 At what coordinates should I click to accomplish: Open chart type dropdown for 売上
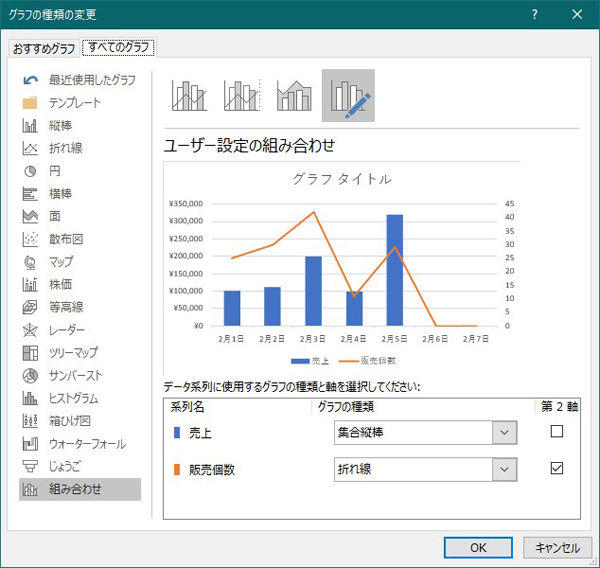click(x=505, y=432)
